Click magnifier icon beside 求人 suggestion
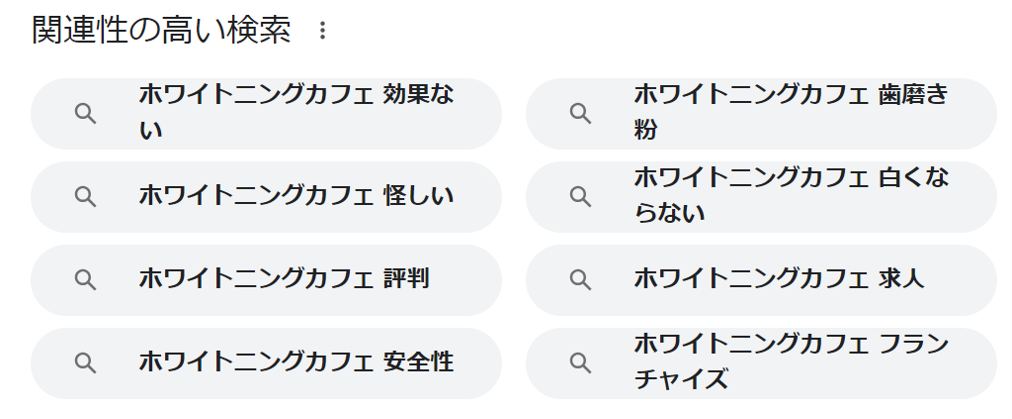1012x419 pixels. [x=581, y=279]
